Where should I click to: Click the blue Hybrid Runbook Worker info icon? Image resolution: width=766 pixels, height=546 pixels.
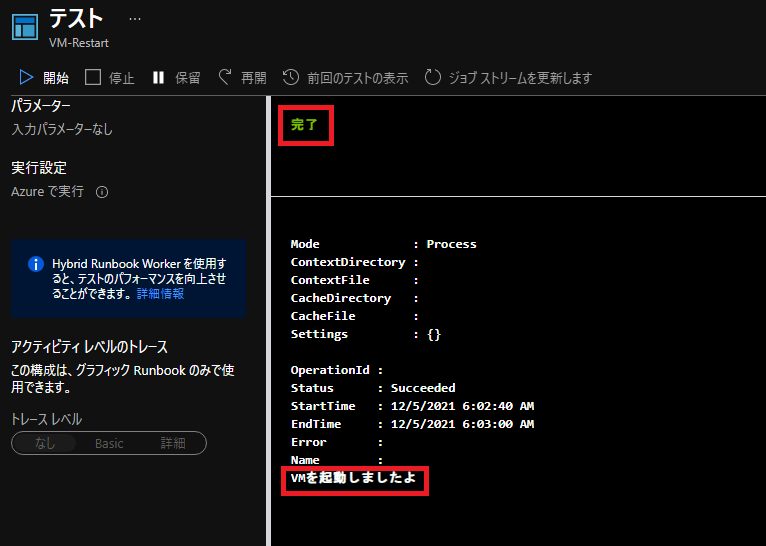[36, 264]
